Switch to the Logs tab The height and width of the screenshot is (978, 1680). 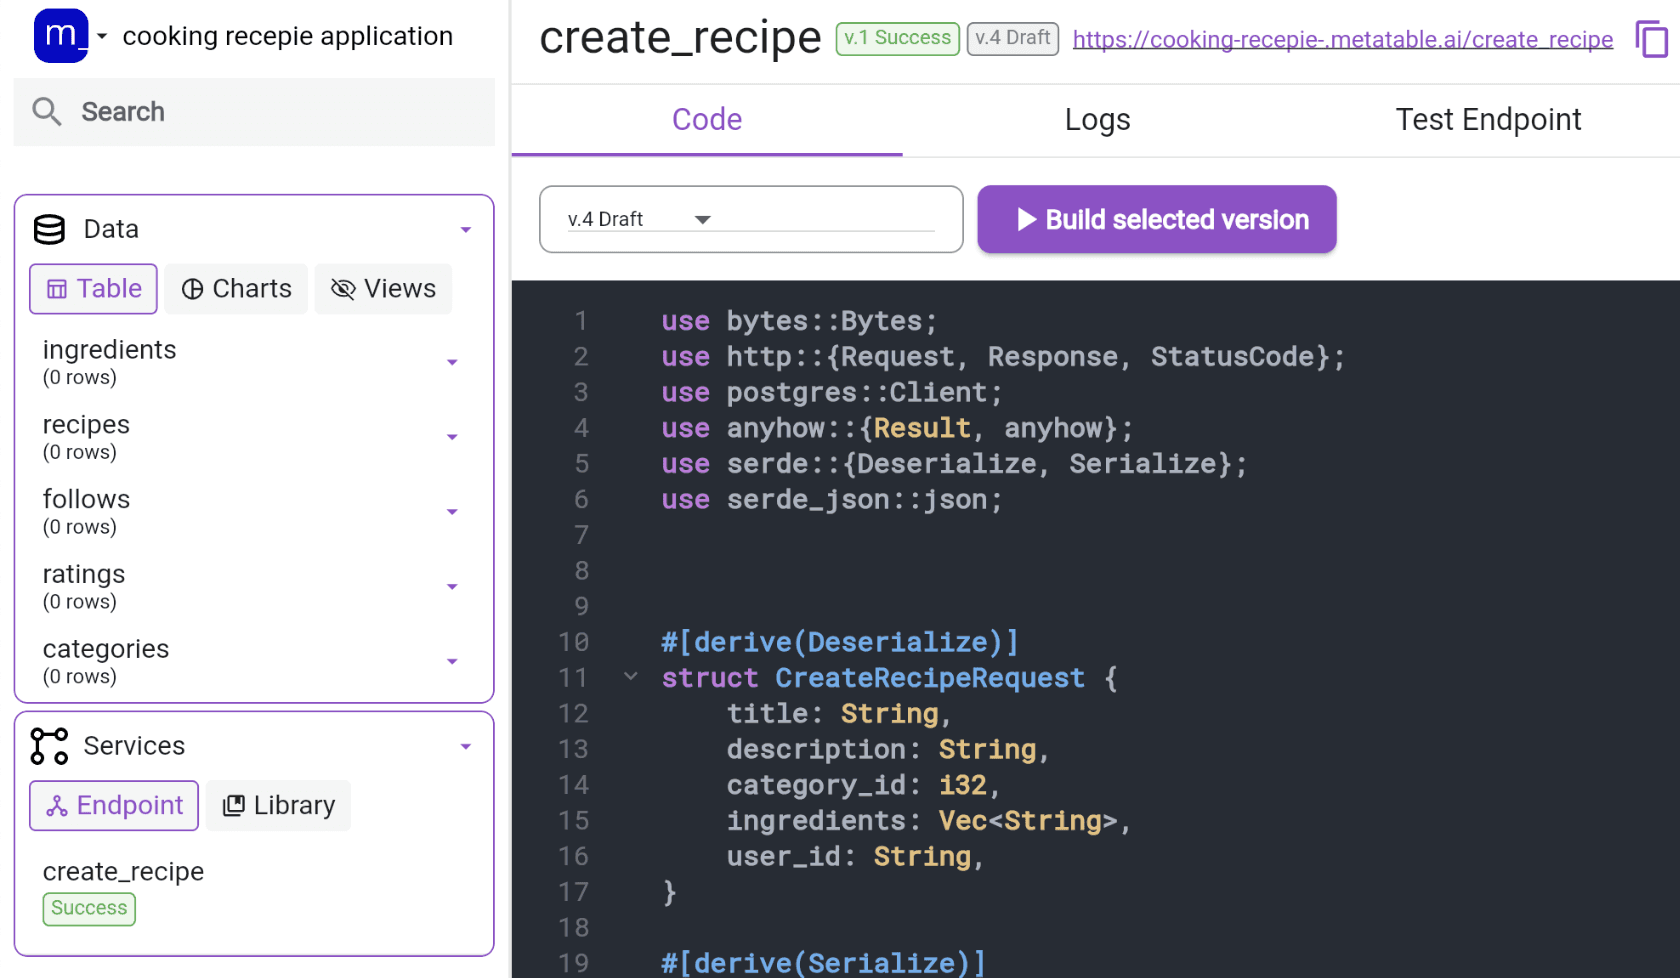coord(1097,119)
